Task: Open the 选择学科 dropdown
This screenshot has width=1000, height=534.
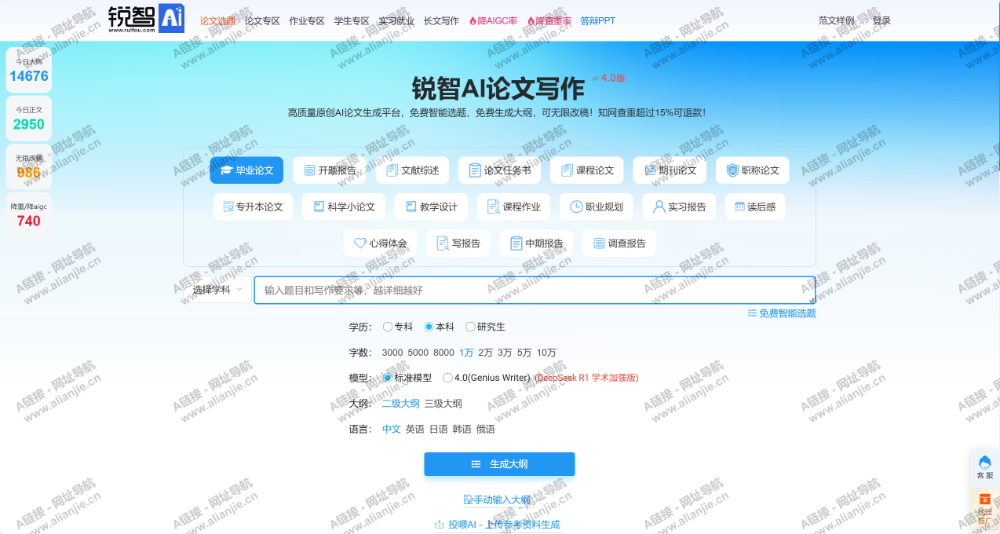Action: tap(217, 290)
